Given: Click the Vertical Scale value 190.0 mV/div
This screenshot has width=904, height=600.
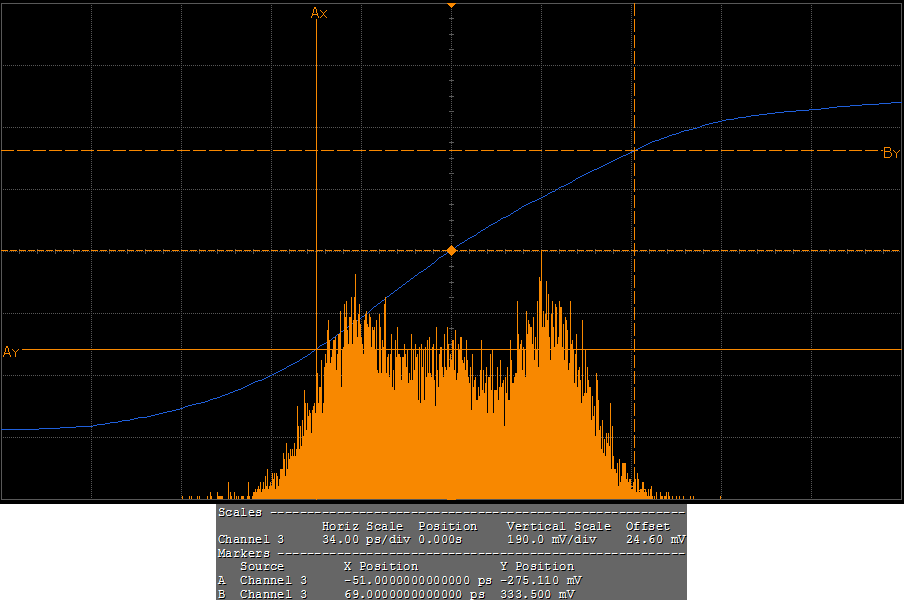Looking at the screenshot, I should tap(553, 539).
